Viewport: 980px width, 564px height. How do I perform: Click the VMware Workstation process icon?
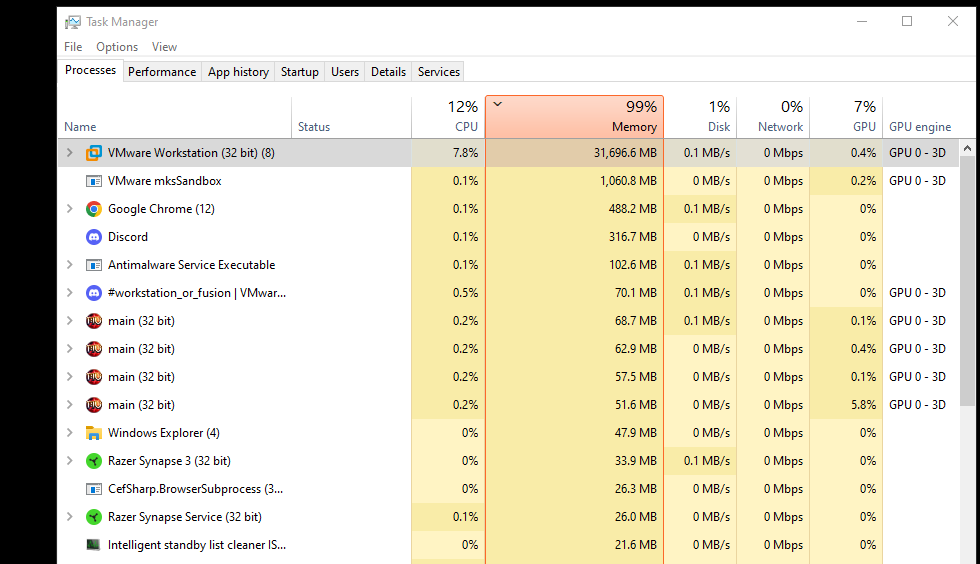click(x=94, y=153)
